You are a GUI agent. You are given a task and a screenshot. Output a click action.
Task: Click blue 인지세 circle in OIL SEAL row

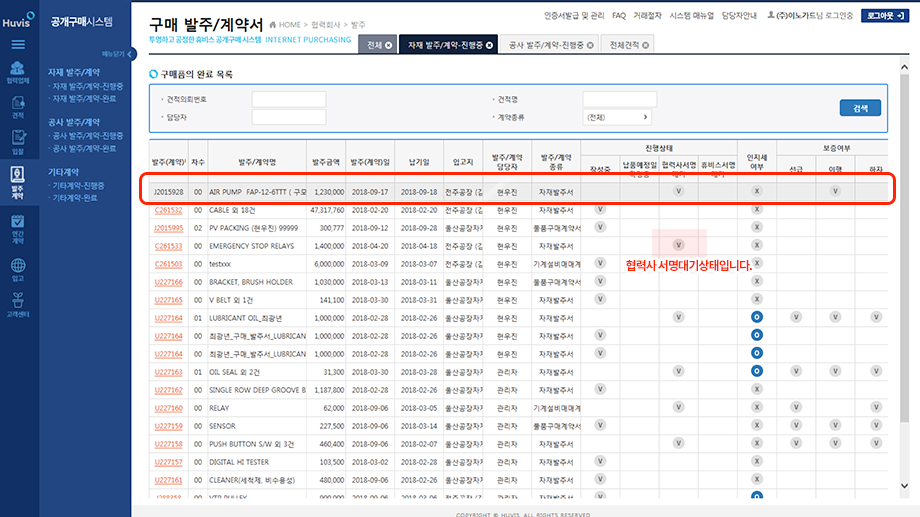click(x=757, y=371)
